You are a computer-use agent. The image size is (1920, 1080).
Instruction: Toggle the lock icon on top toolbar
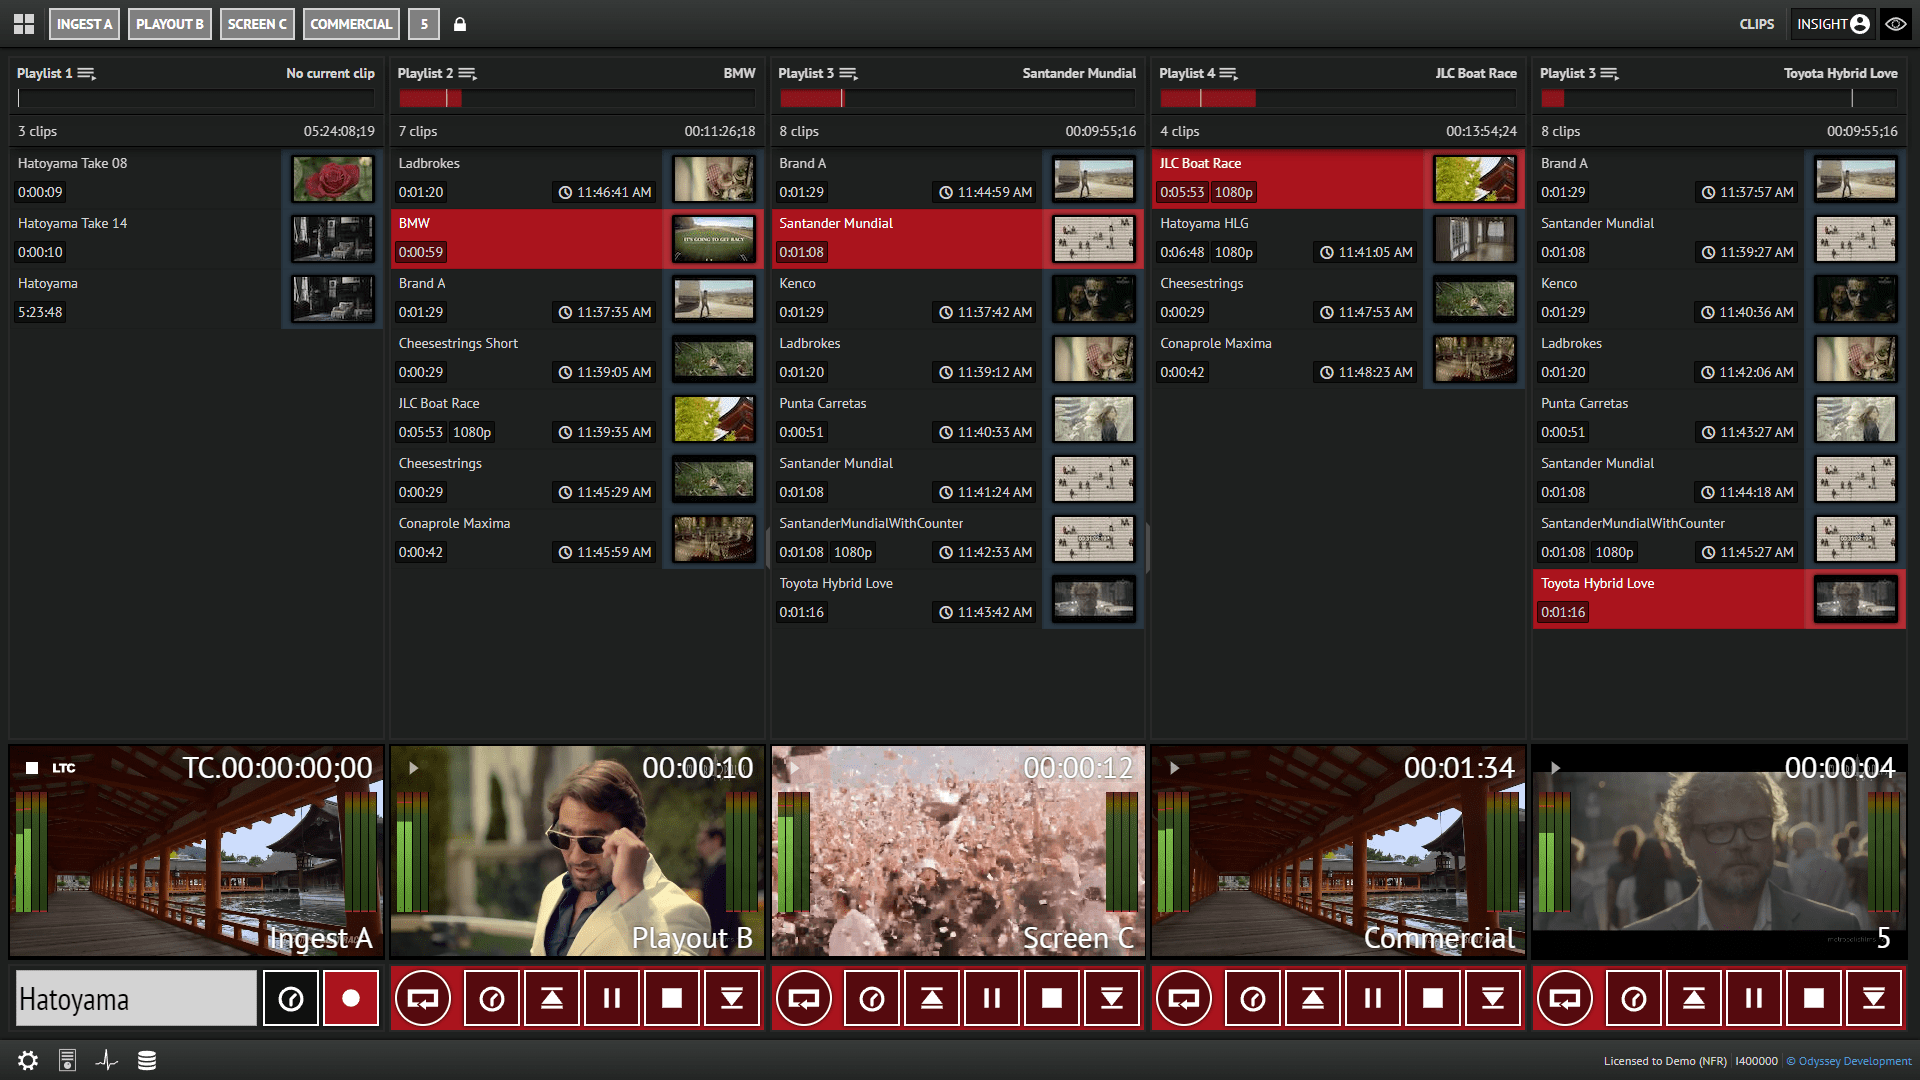click(x=459, y=22)
